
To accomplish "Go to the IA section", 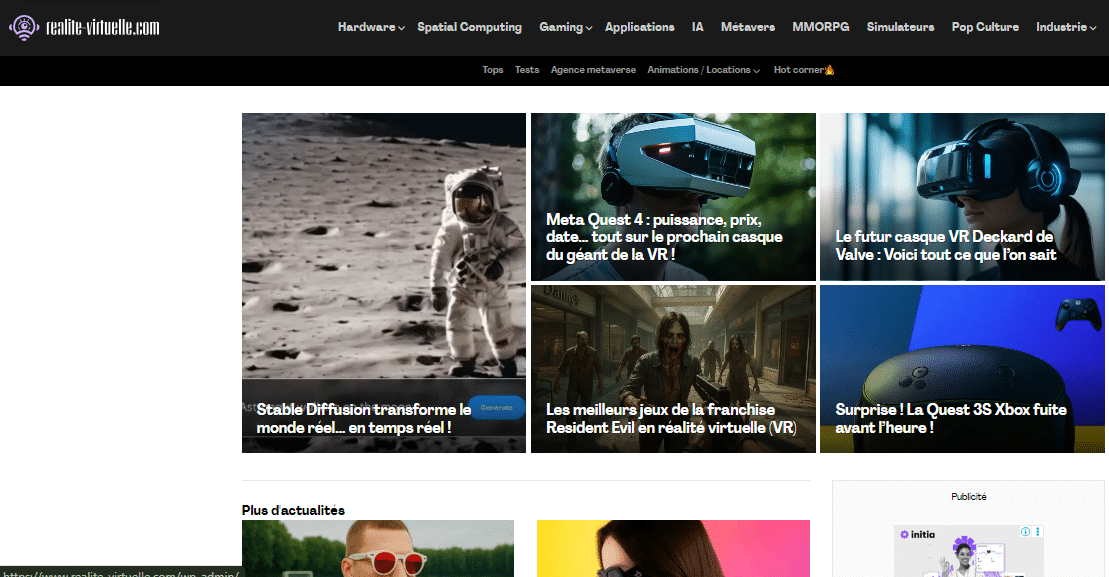I will pyautogui.click(x=697, y=27).
